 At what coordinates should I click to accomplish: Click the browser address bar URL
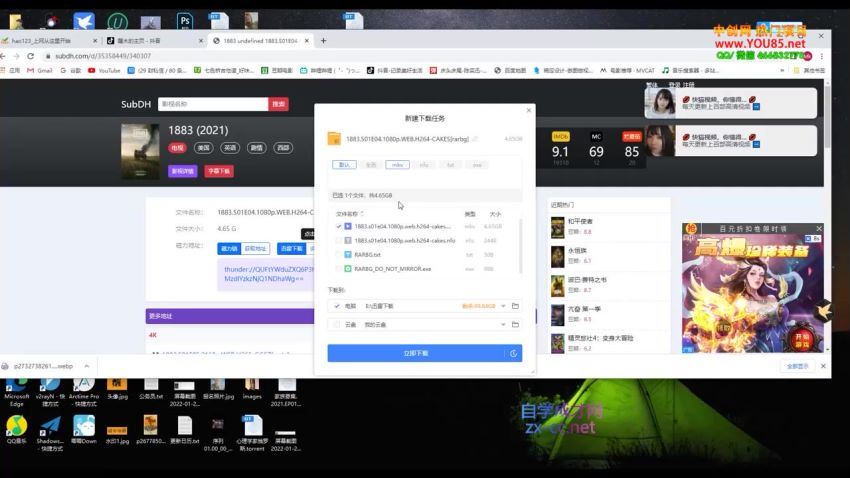[103, 56]
